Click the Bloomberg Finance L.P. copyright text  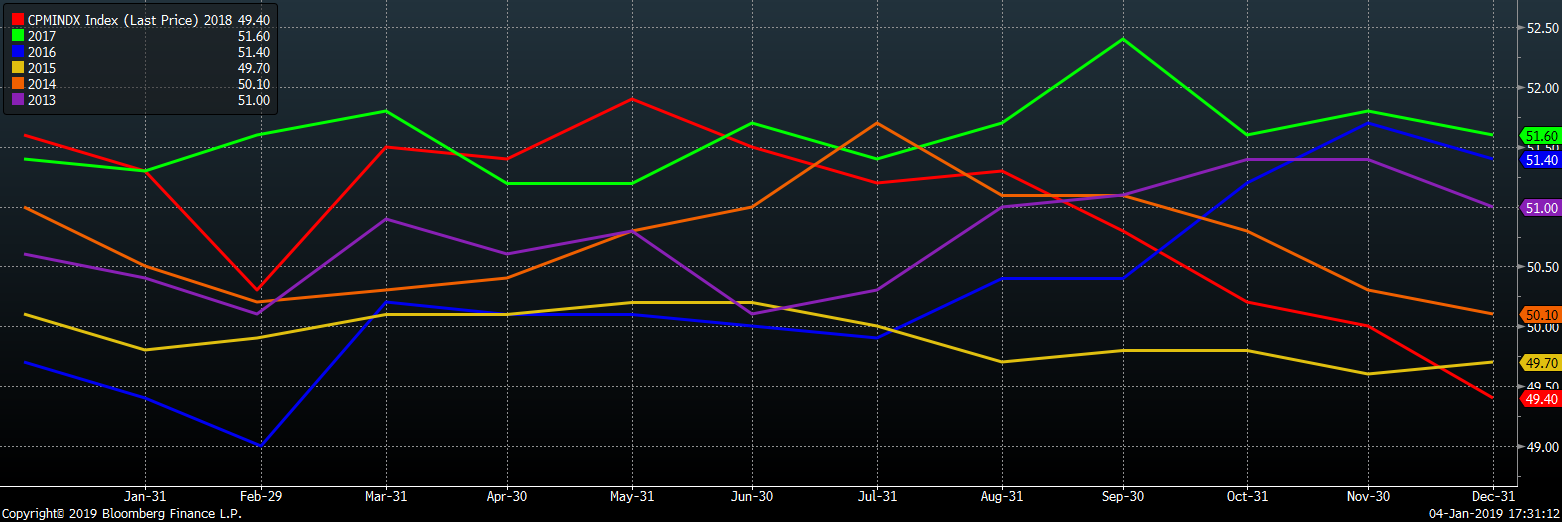coord(121,513)
